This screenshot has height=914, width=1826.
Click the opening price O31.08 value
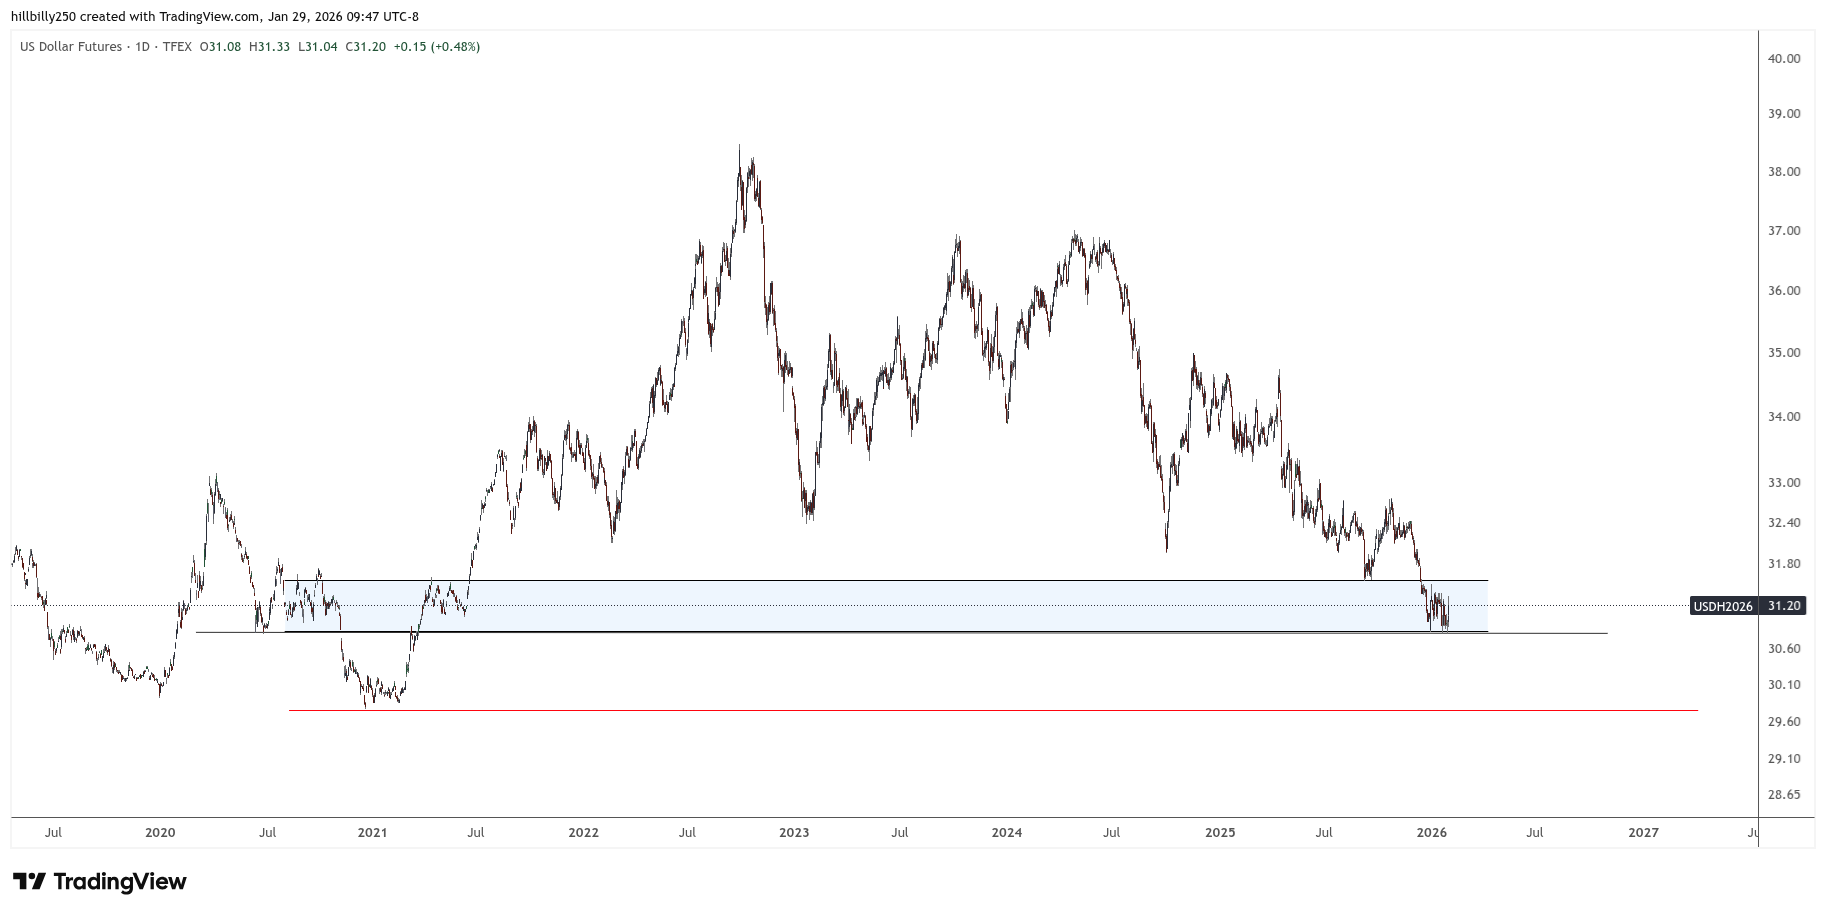[x=220, y=47]
